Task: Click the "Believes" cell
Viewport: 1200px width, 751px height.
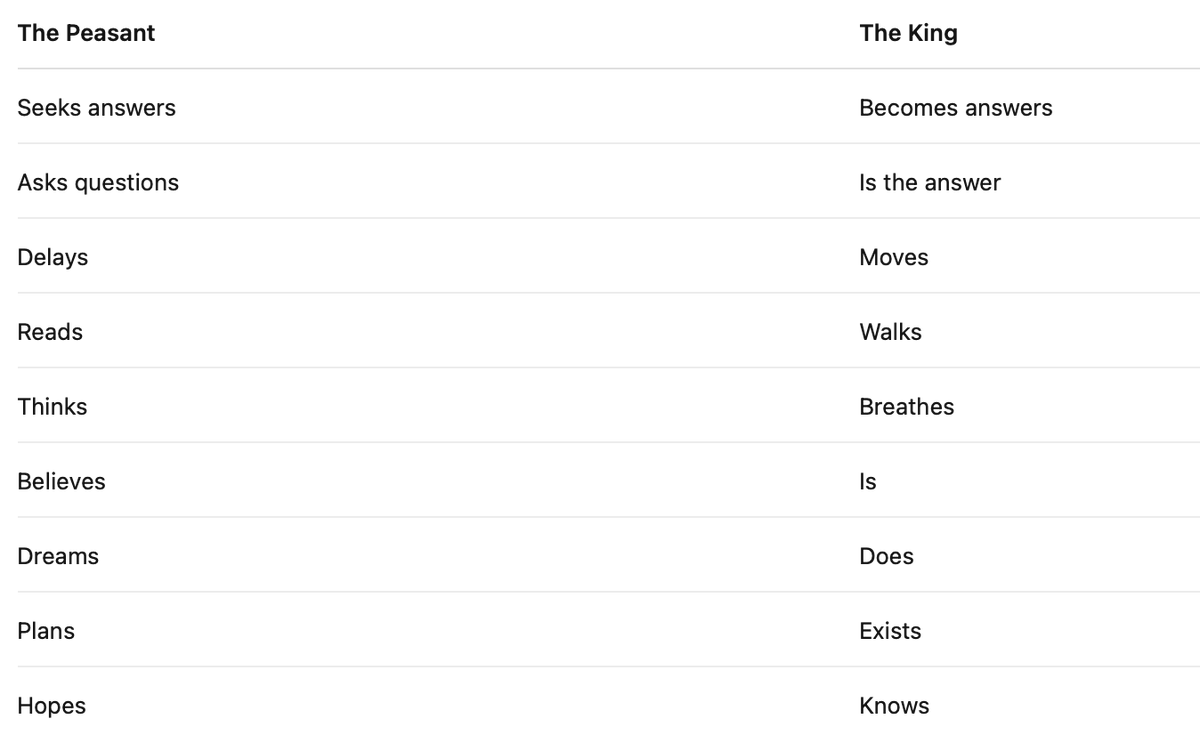Action: coord(61,482)
